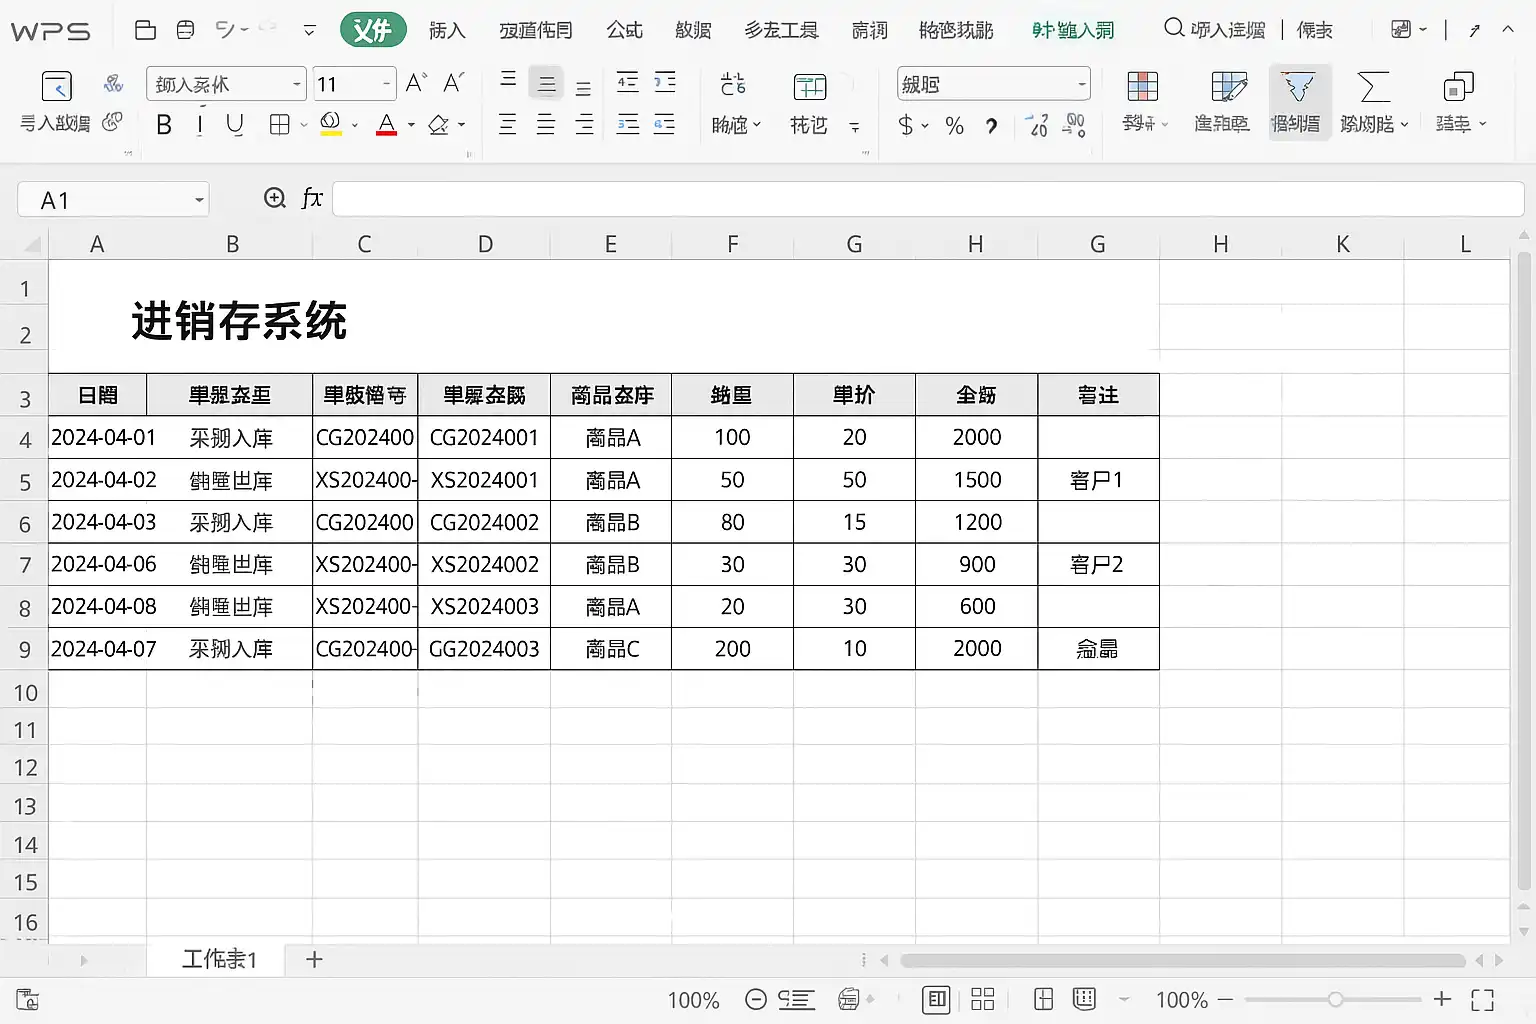
Task: Toggle italic text formatting
Action: coord(200,125)
